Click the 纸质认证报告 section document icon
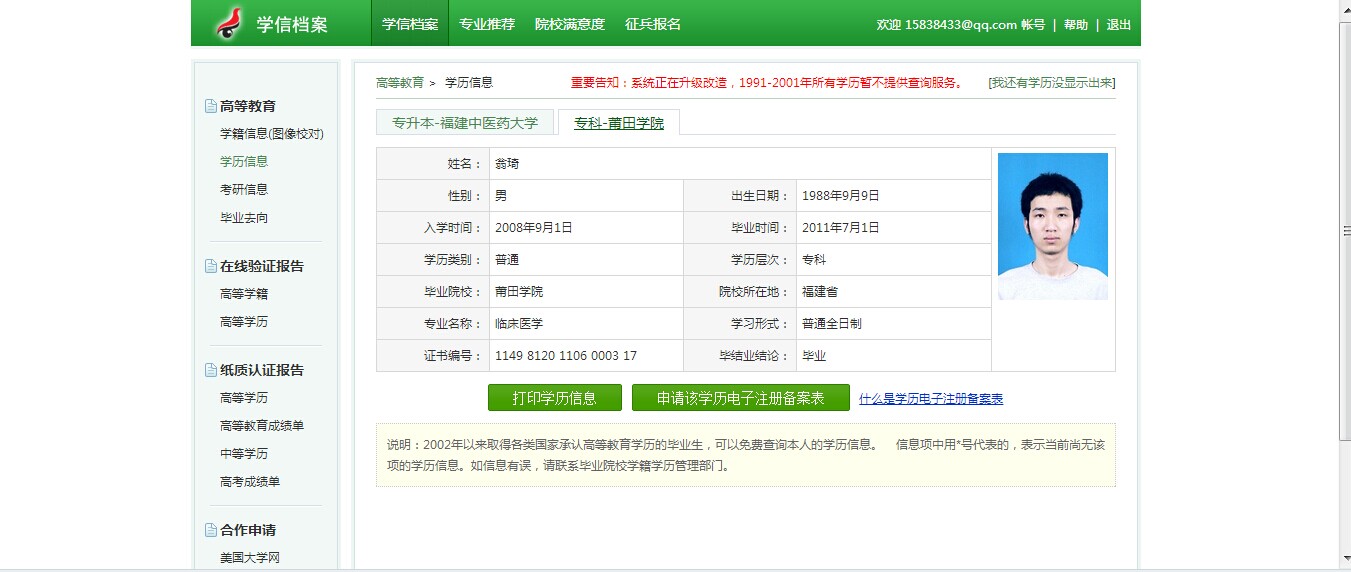 click(210, 370)
